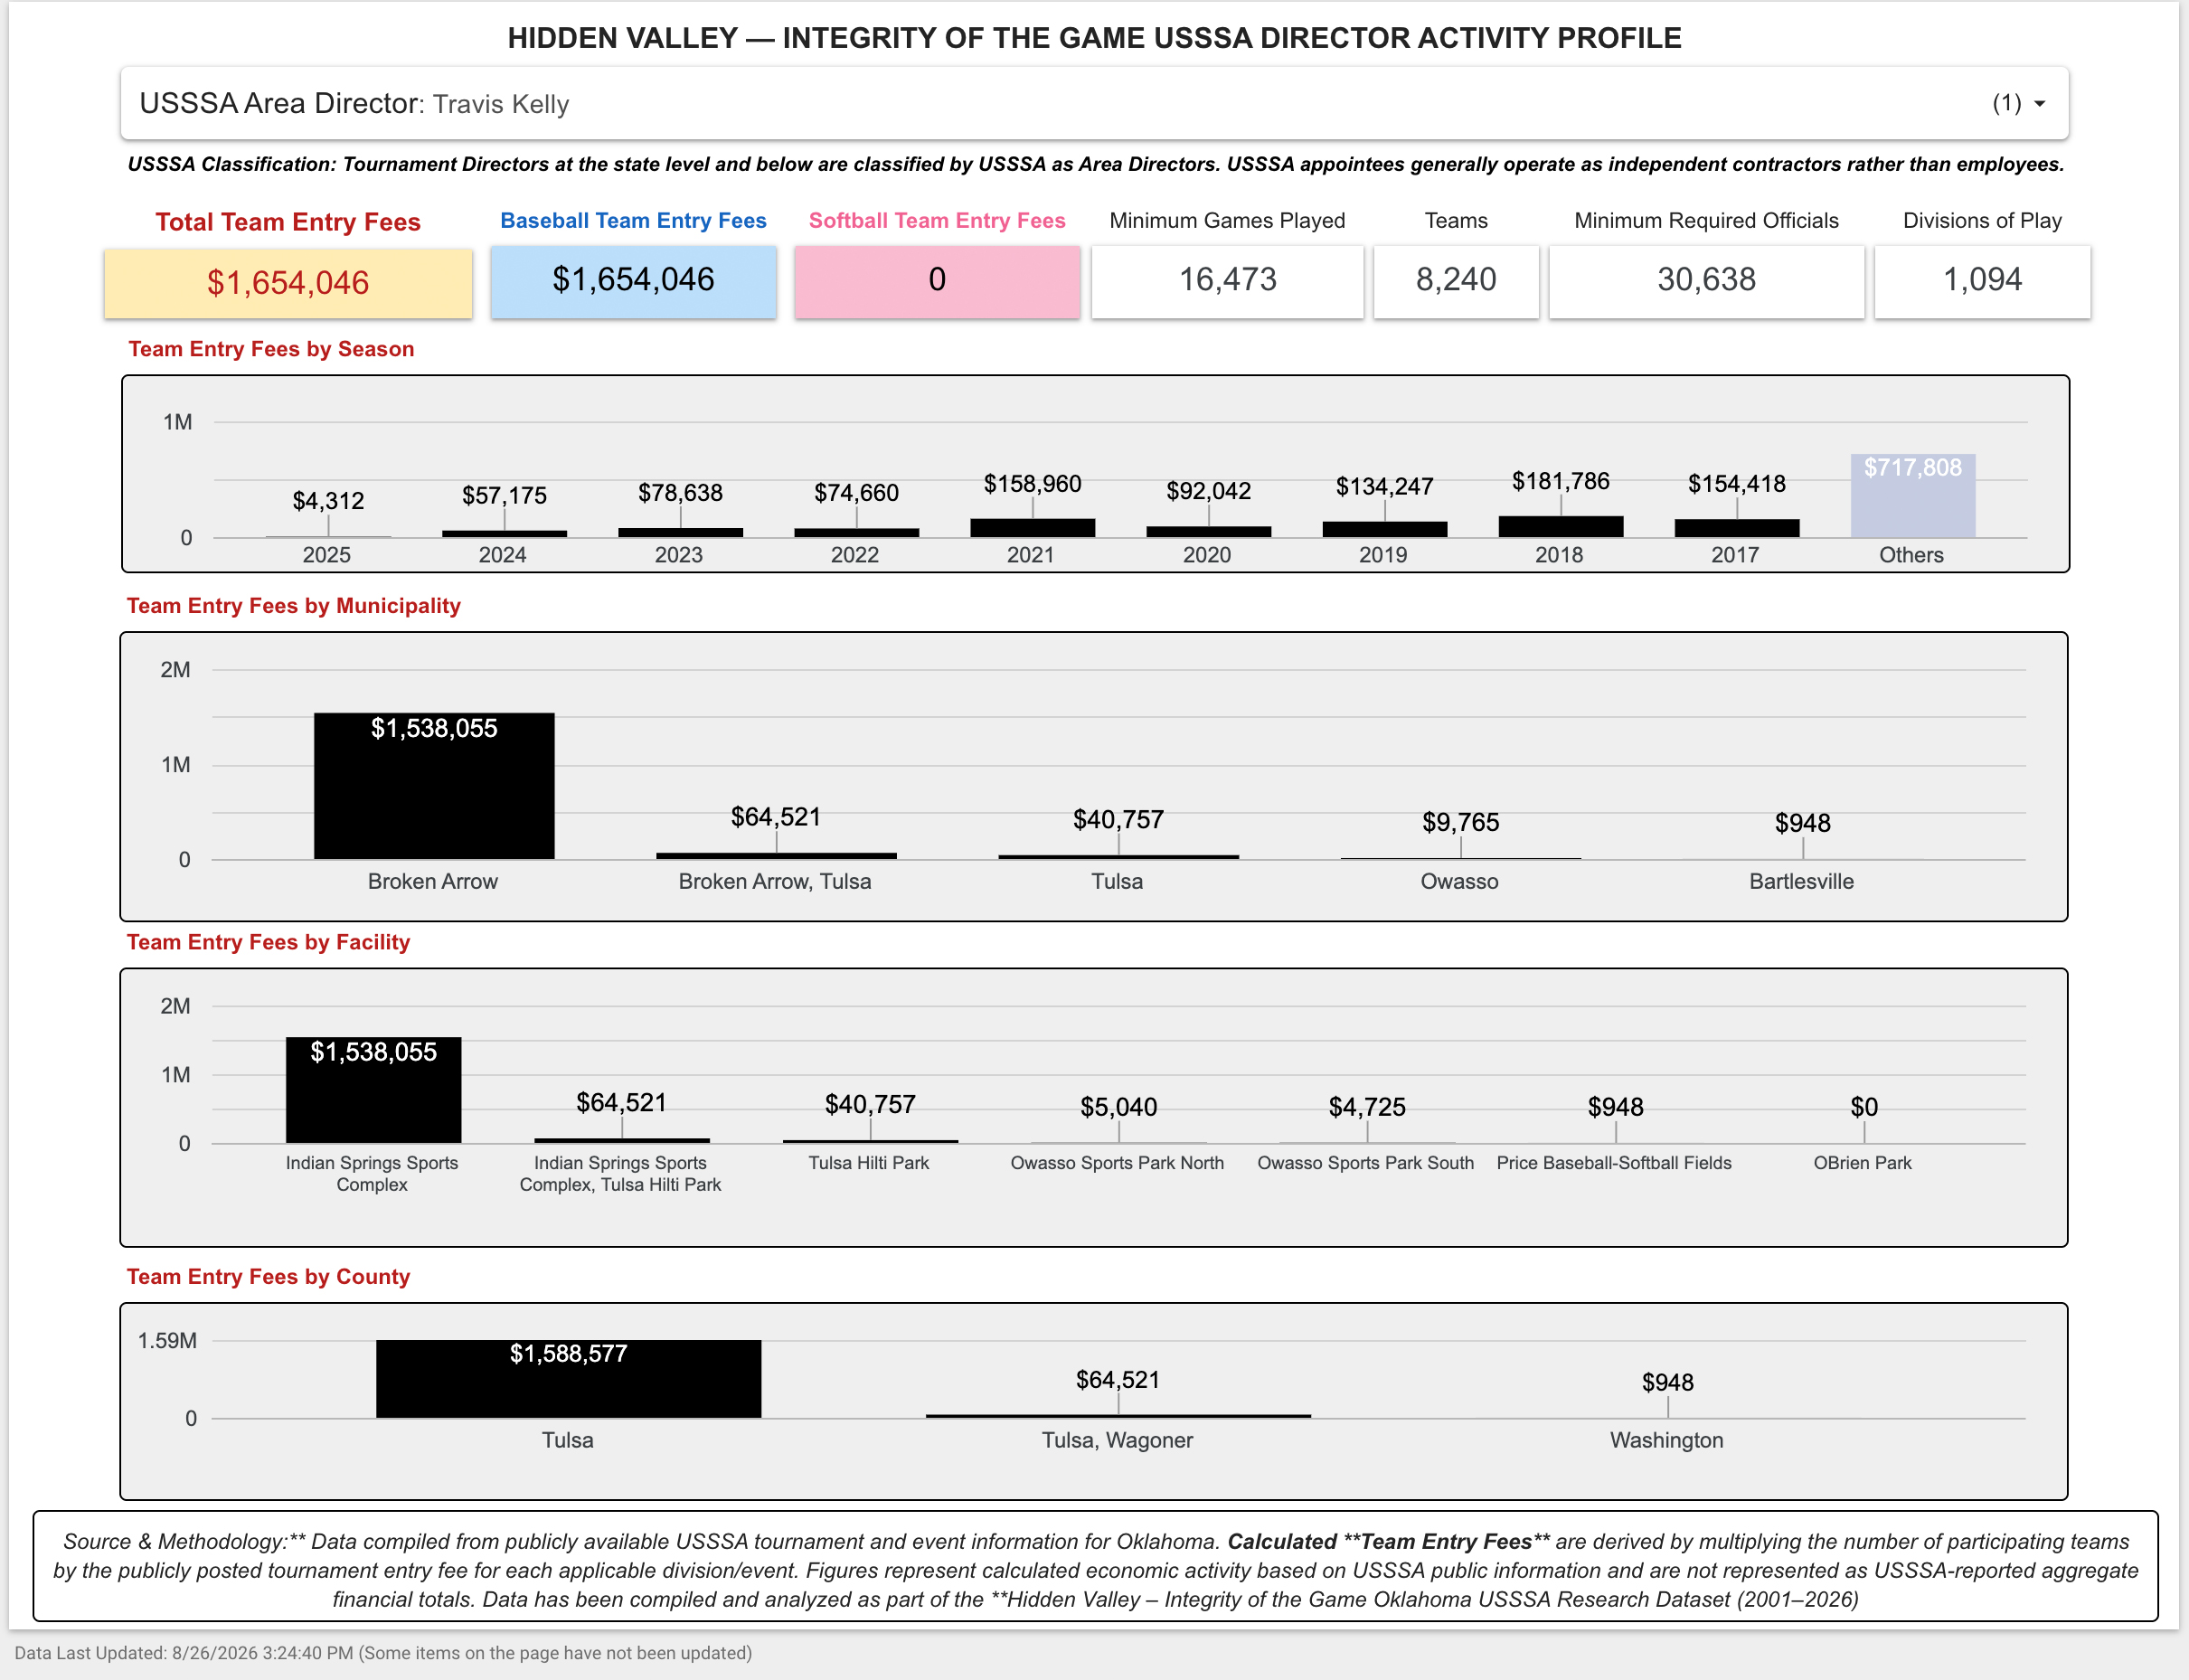Click the $92,042 label above 2020
Image resolution: width=2189 pixels, height=1680 pixels.
tap(1208, 491)
